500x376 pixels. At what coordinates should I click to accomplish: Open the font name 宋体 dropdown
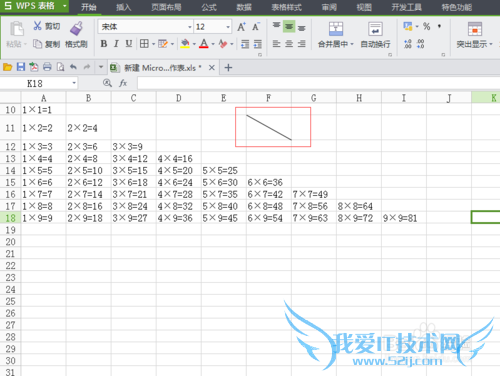[190, 27]
